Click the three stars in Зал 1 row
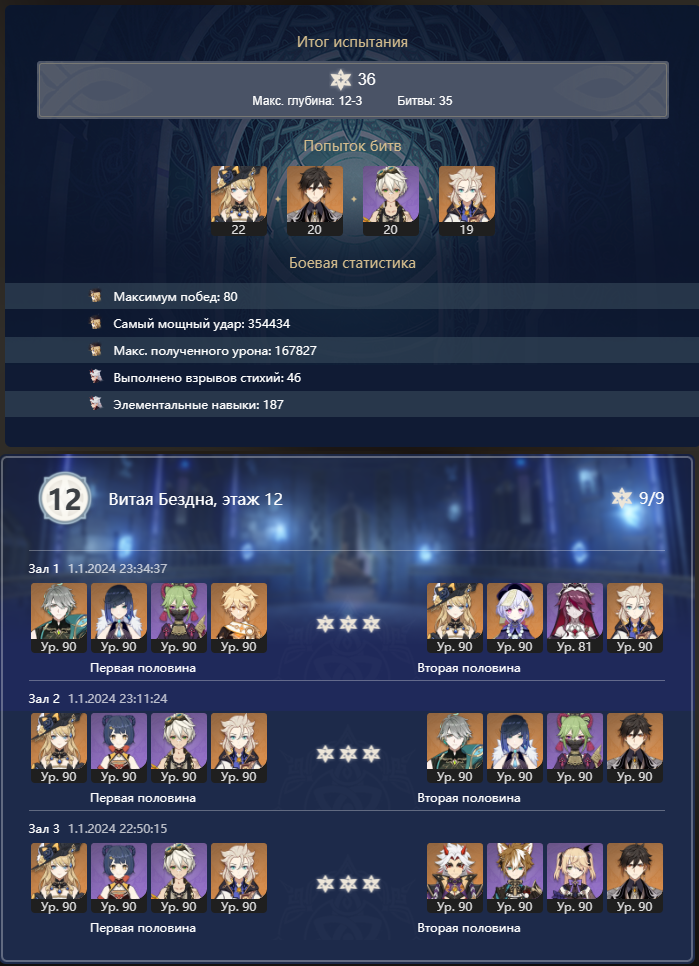699x966 pixels. coord(348,624)
